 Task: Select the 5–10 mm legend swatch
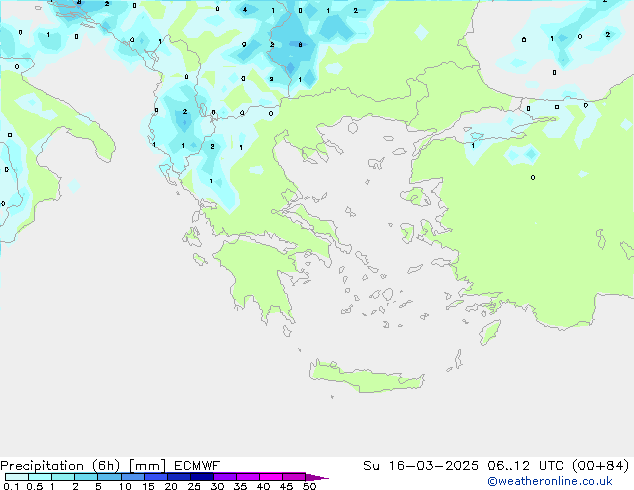click(109, 477)
